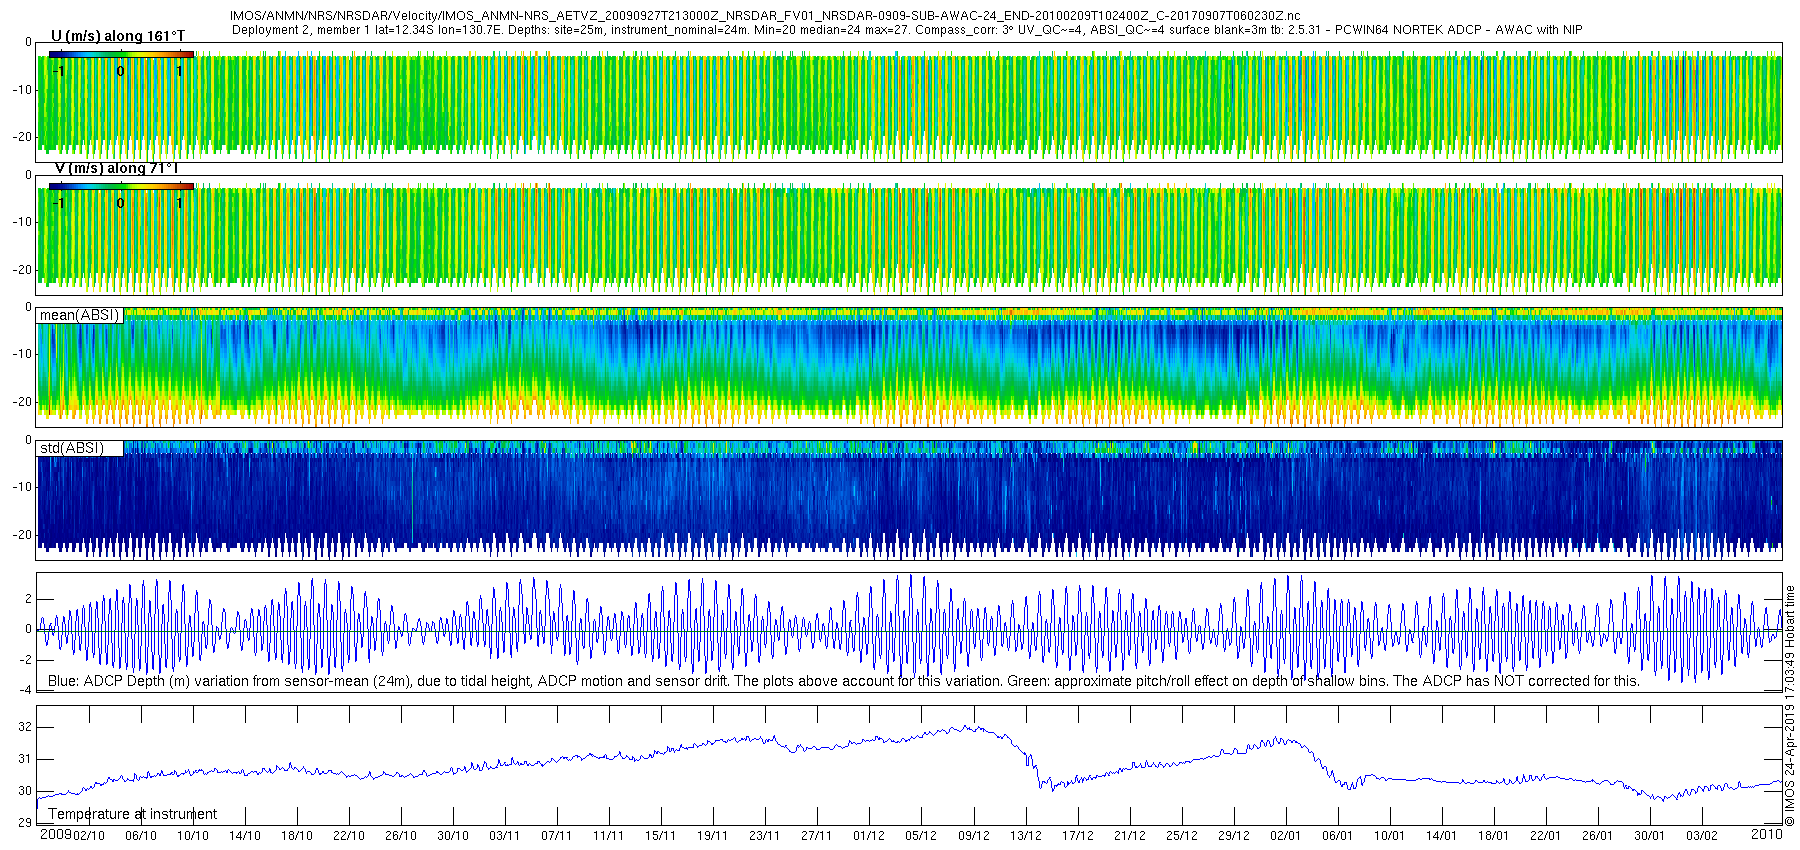Image resolution: width=1800 pixels, height=850 pixels.
Task: Click the 27/11 date tick label
Action: [x=817, y=836]
